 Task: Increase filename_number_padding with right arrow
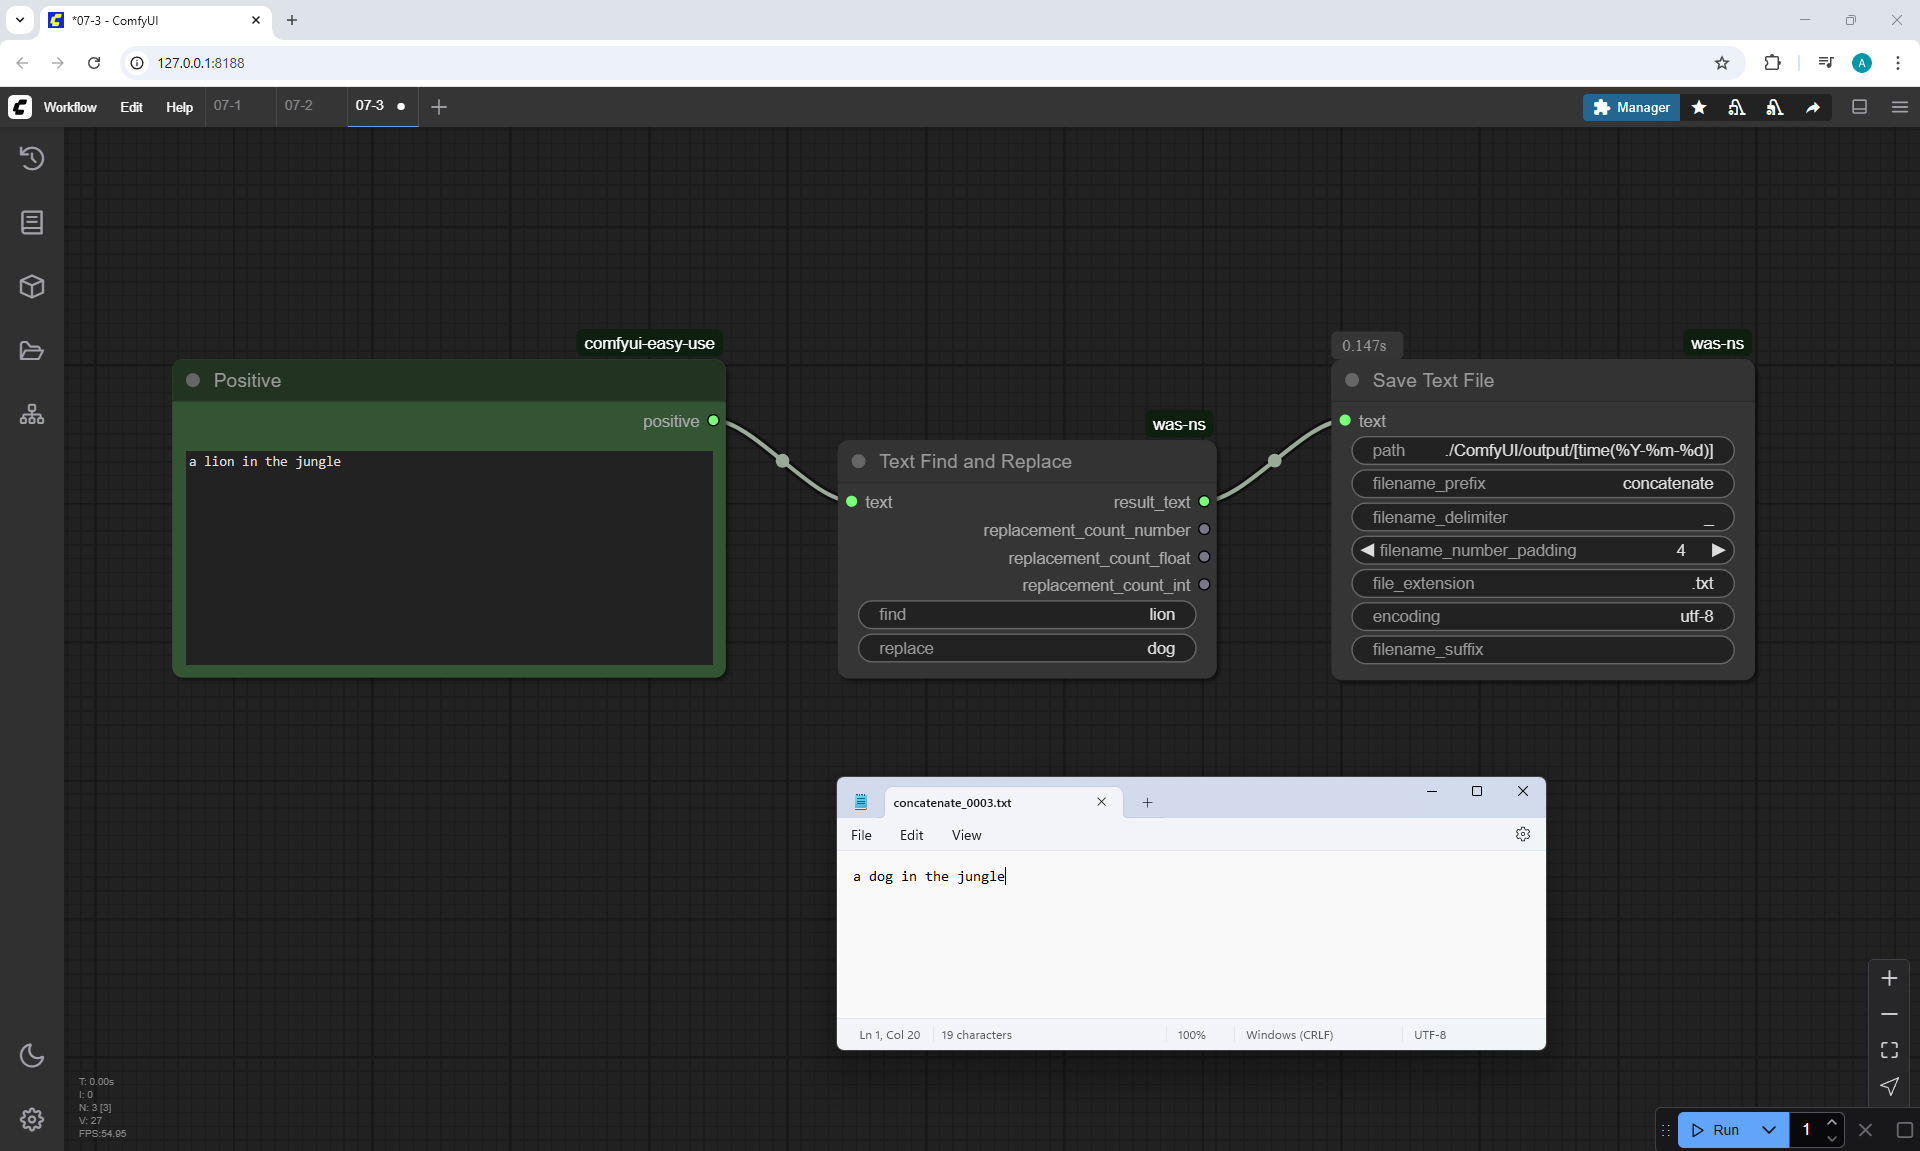point(1718,550)
